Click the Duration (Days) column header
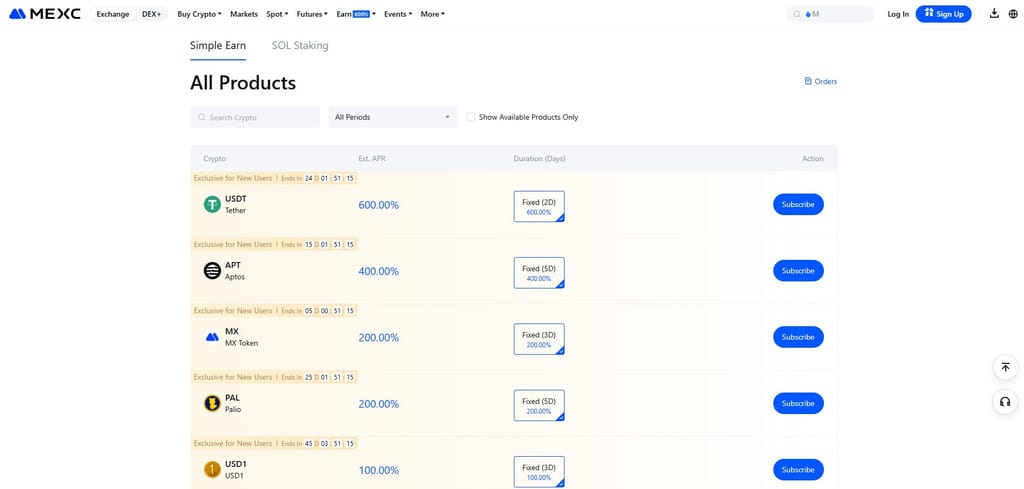Screen dimensions: 1024x489 pos(539,159)
